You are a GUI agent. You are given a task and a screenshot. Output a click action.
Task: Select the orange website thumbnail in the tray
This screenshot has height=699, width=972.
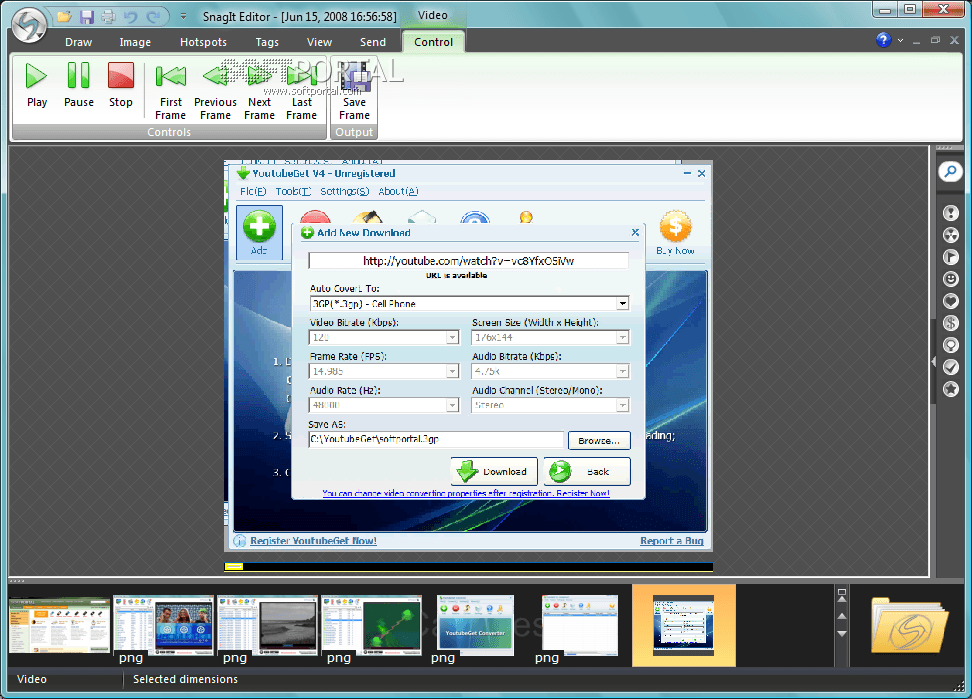(60, 625)
